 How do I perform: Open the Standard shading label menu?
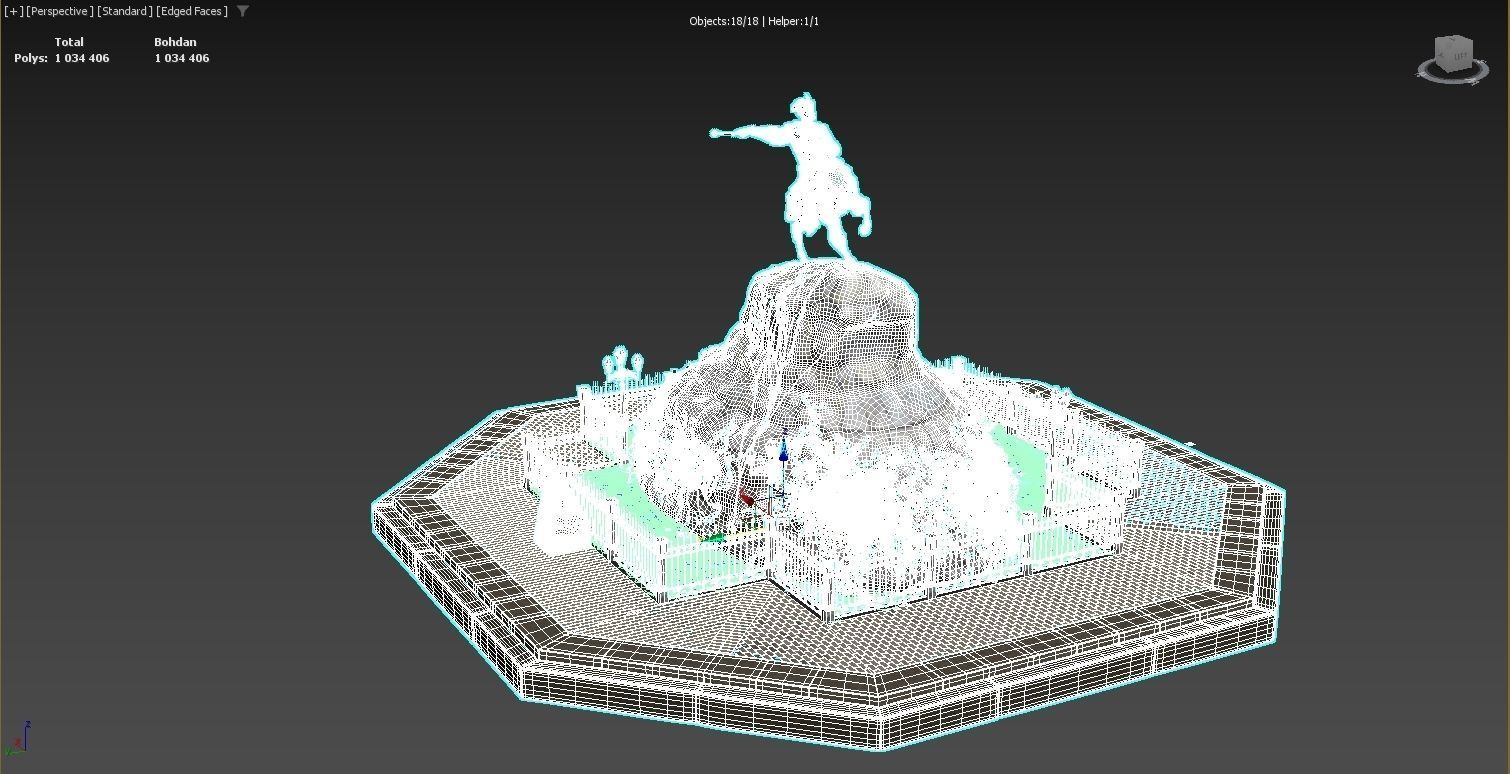click(125, 11)
